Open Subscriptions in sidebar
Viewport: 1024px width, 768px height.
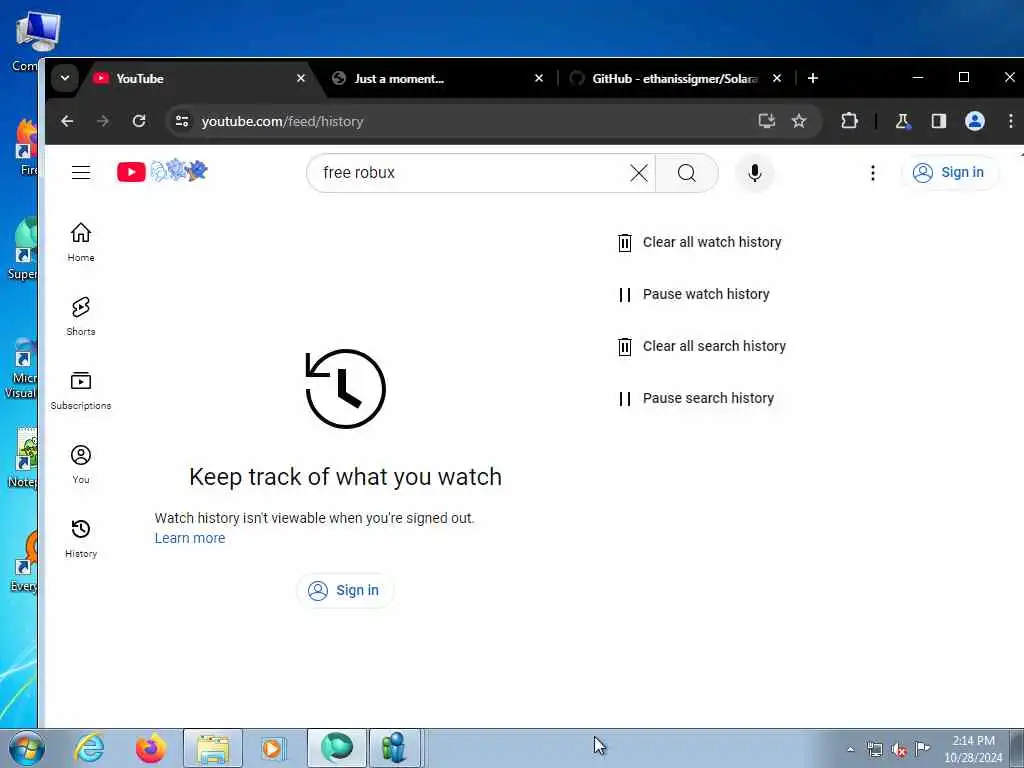81,391
